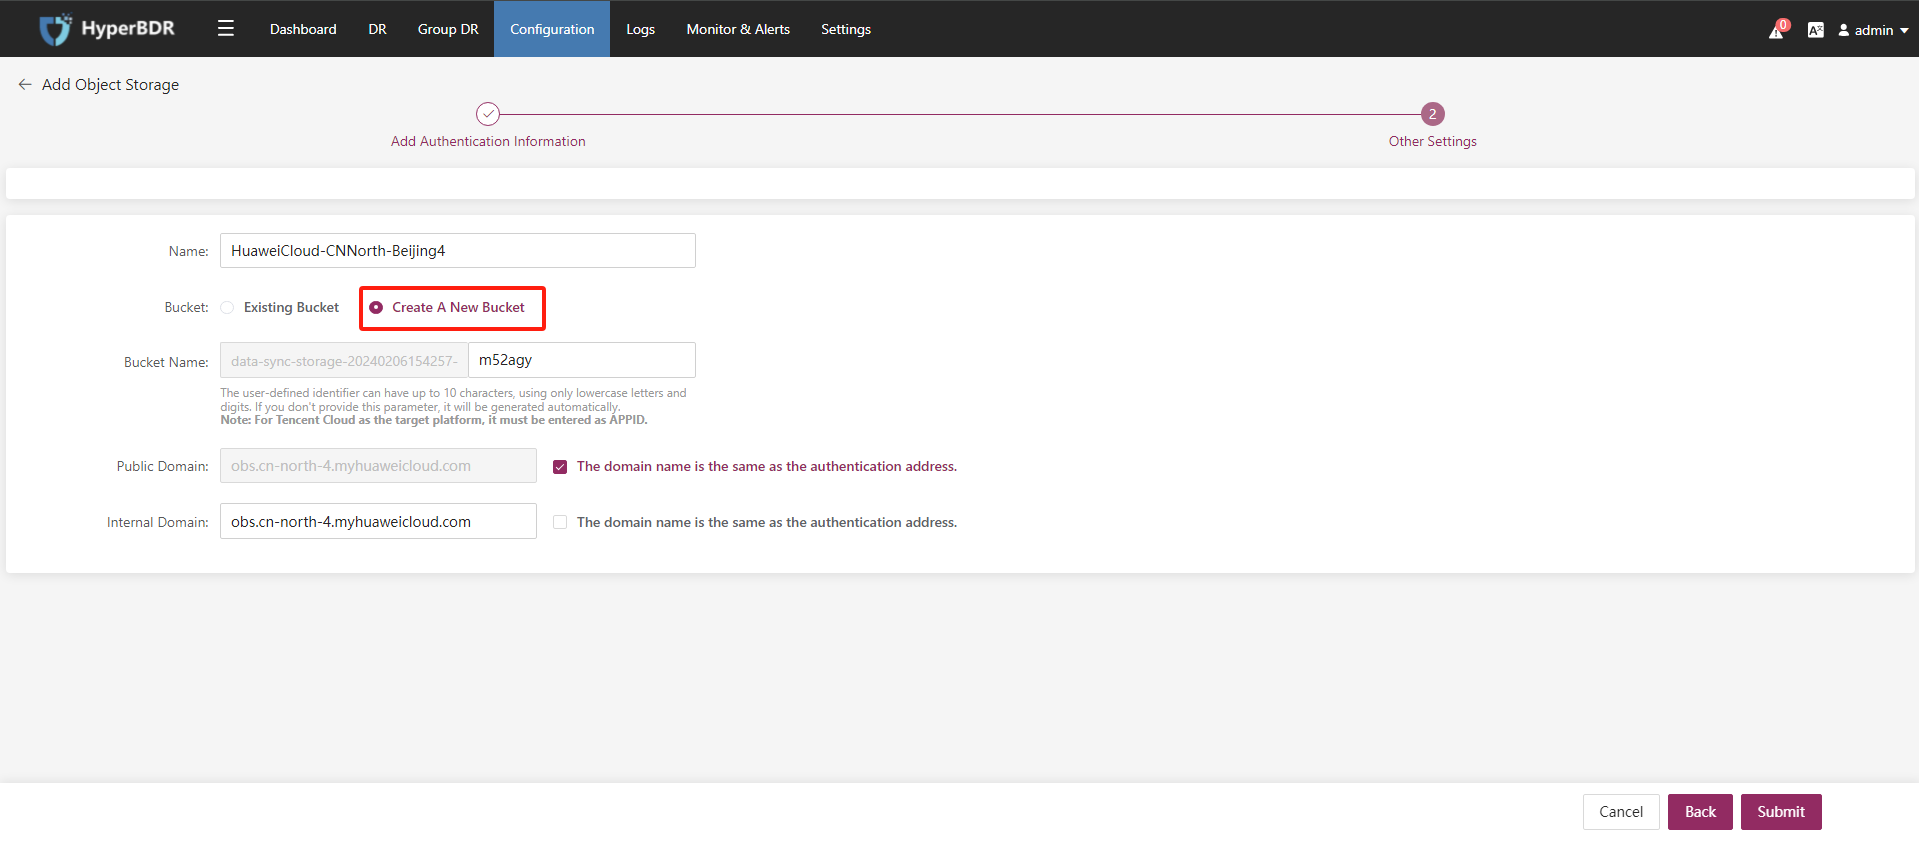
Task: Open the admin user menu
Action: click(x=1873, y=30)
